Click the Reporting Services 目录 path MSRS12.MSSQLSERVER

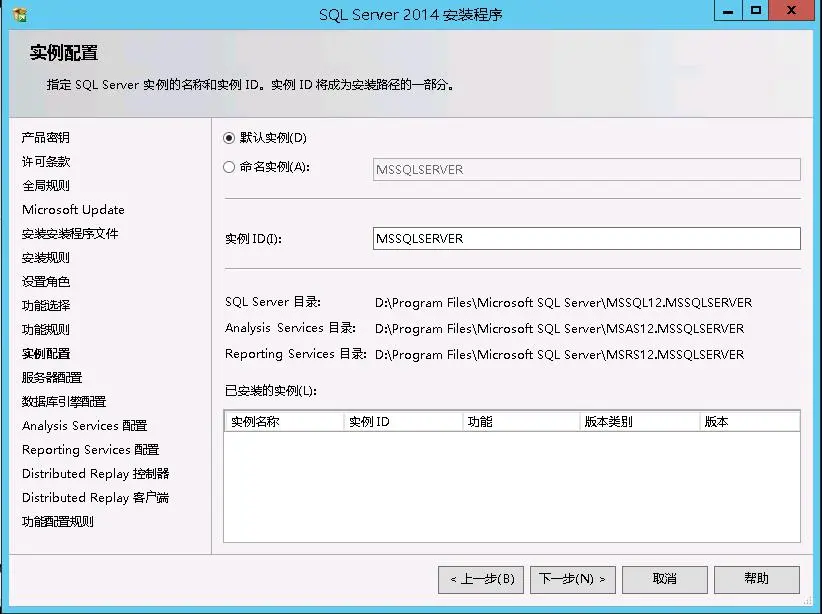(559, 355)
